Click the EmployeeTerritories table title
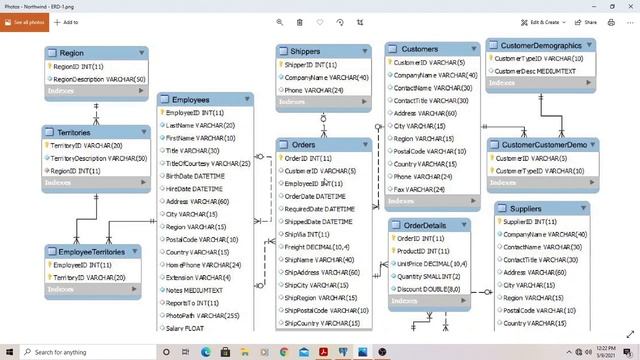 91,252
